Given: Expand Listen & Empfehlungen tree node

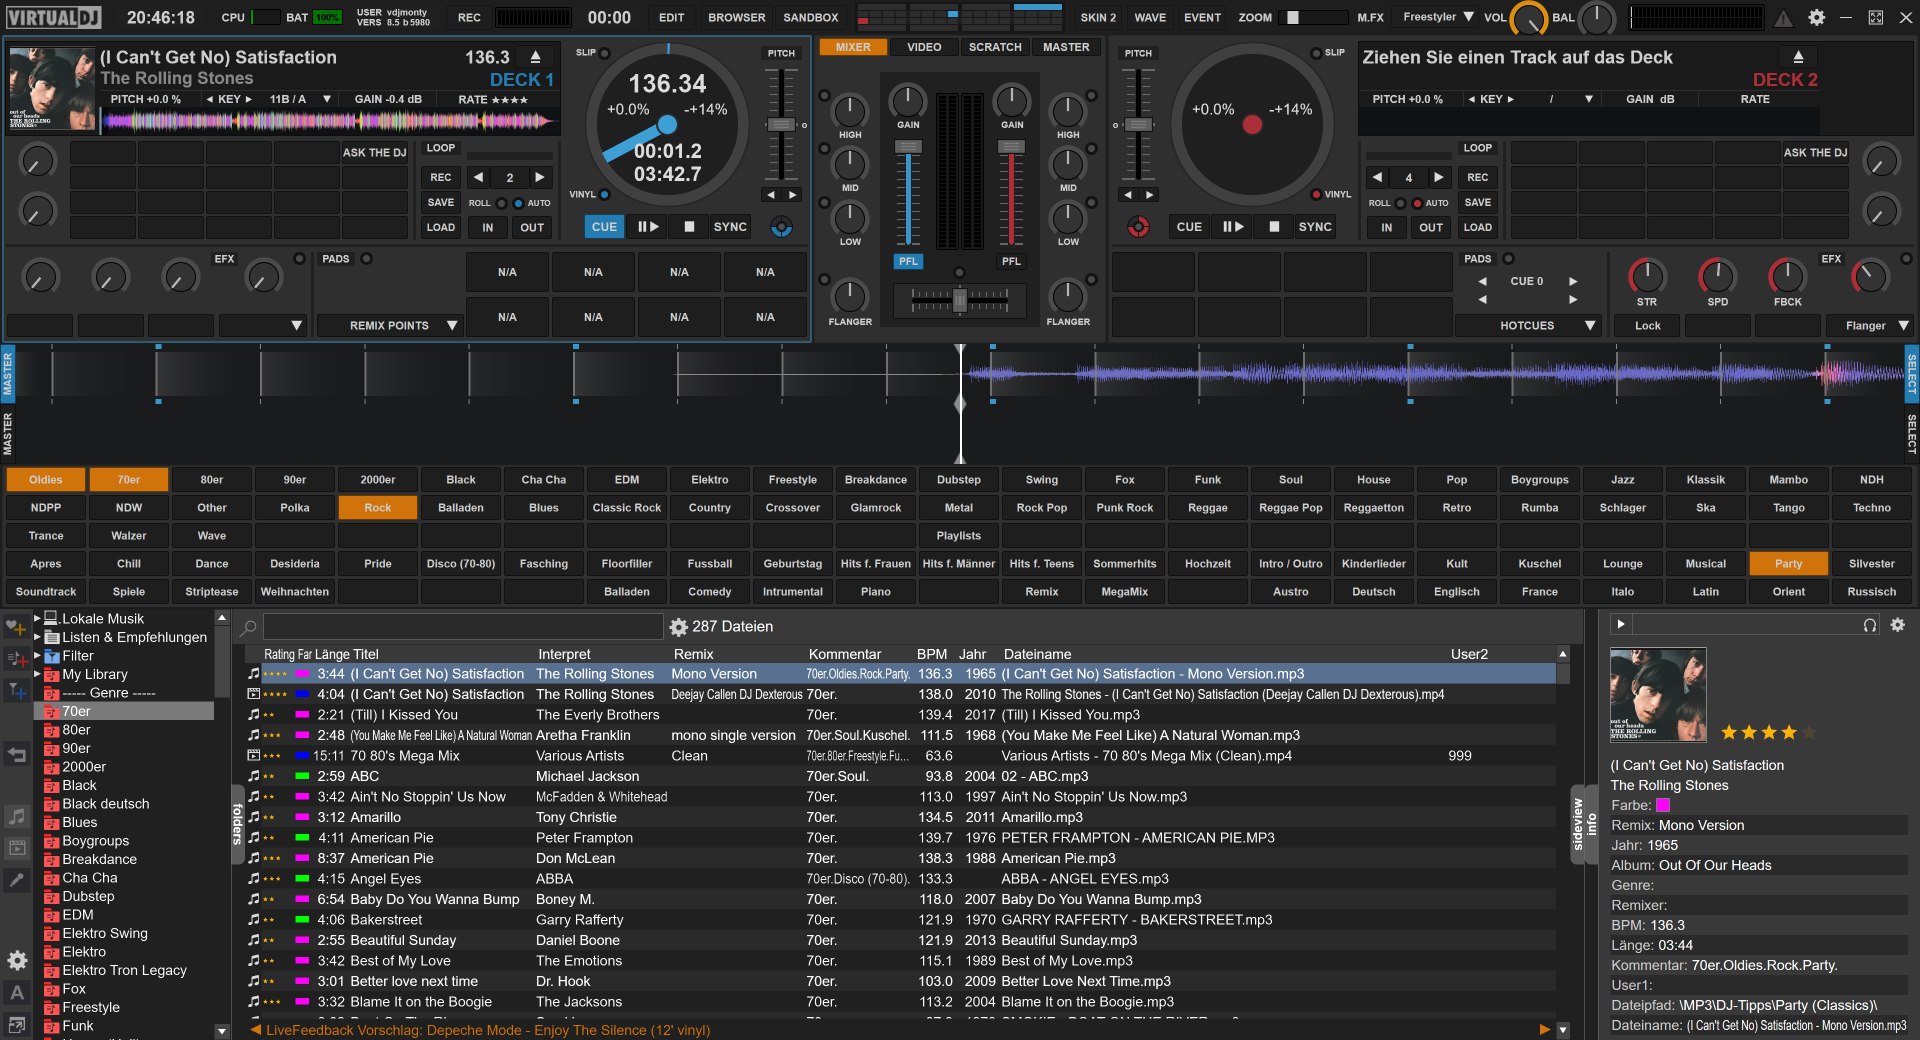Looking at the screenshot, I should tap(38, 637).
